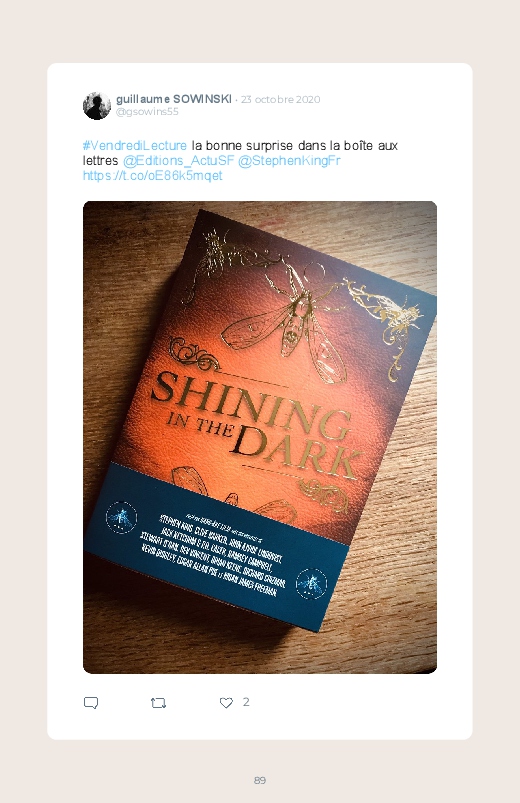520x803 pixels.
Task: Open the #VendrediLecture hashtag
Action: pyautogui.click(x=135, y=145)
